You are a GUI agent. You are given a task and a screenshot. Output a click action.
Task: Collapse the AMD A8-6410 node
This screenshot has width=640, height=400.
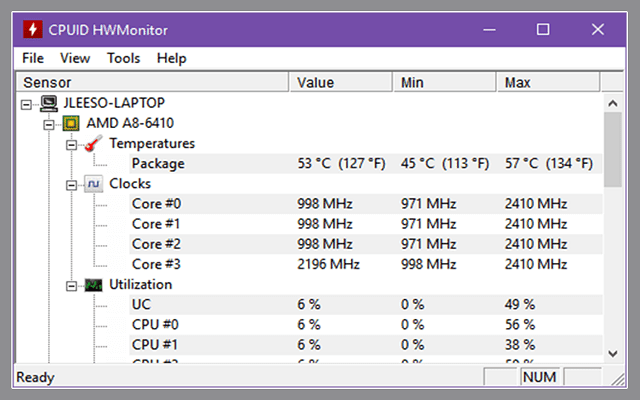pyautogui.click(x=49, y=125)
